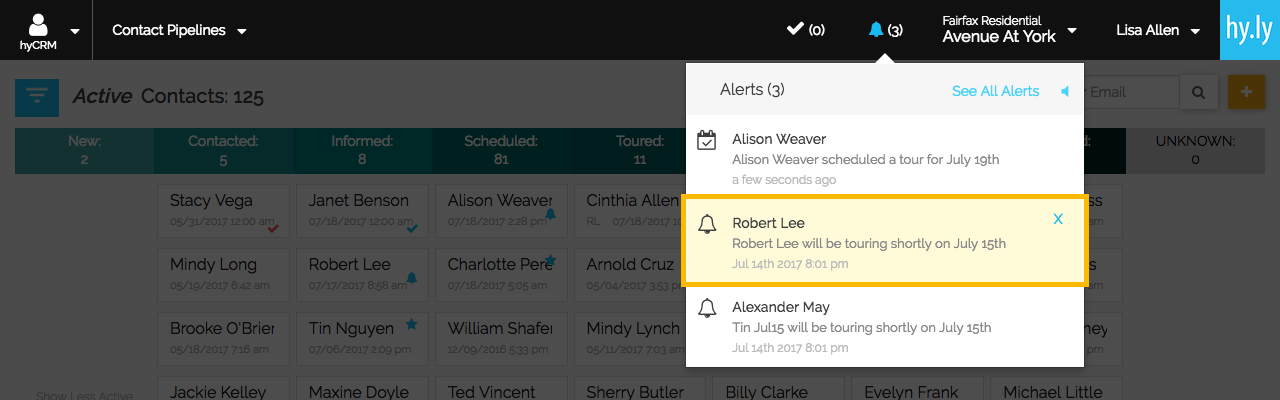
Task: Select the Scheduled: 81 pipeline stage
Action: (501, 150)
